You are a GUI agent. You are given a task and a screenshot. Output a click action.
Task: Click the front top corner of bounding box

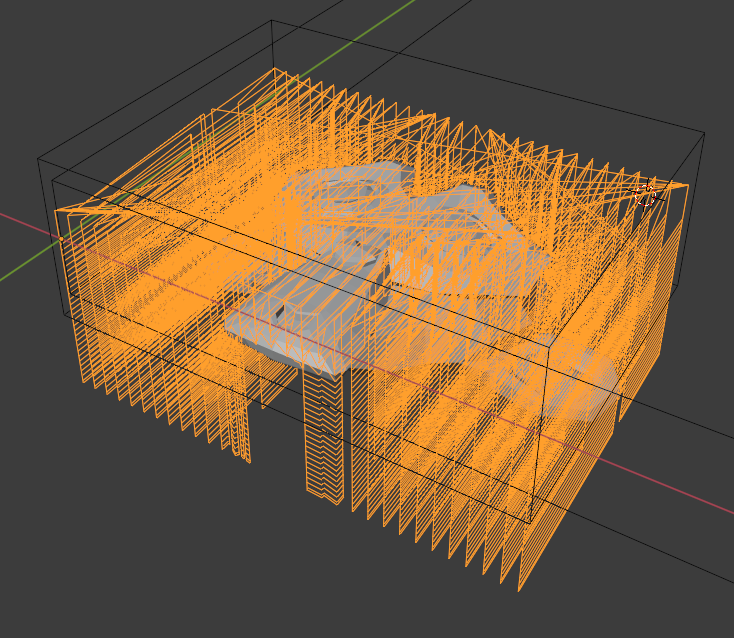548,347
